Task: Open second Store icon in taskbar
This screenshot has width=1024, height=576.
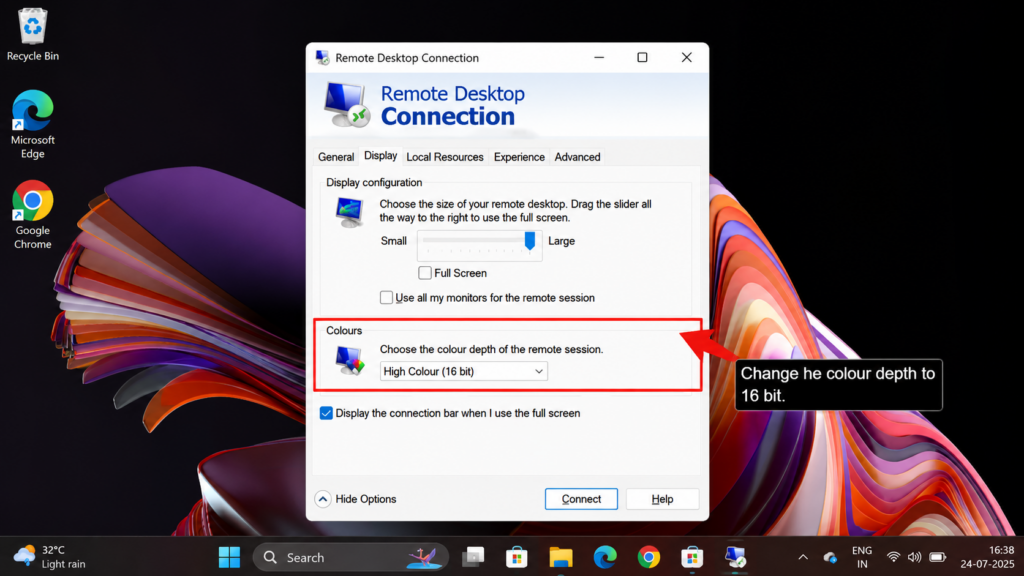Action: point(692,557)
